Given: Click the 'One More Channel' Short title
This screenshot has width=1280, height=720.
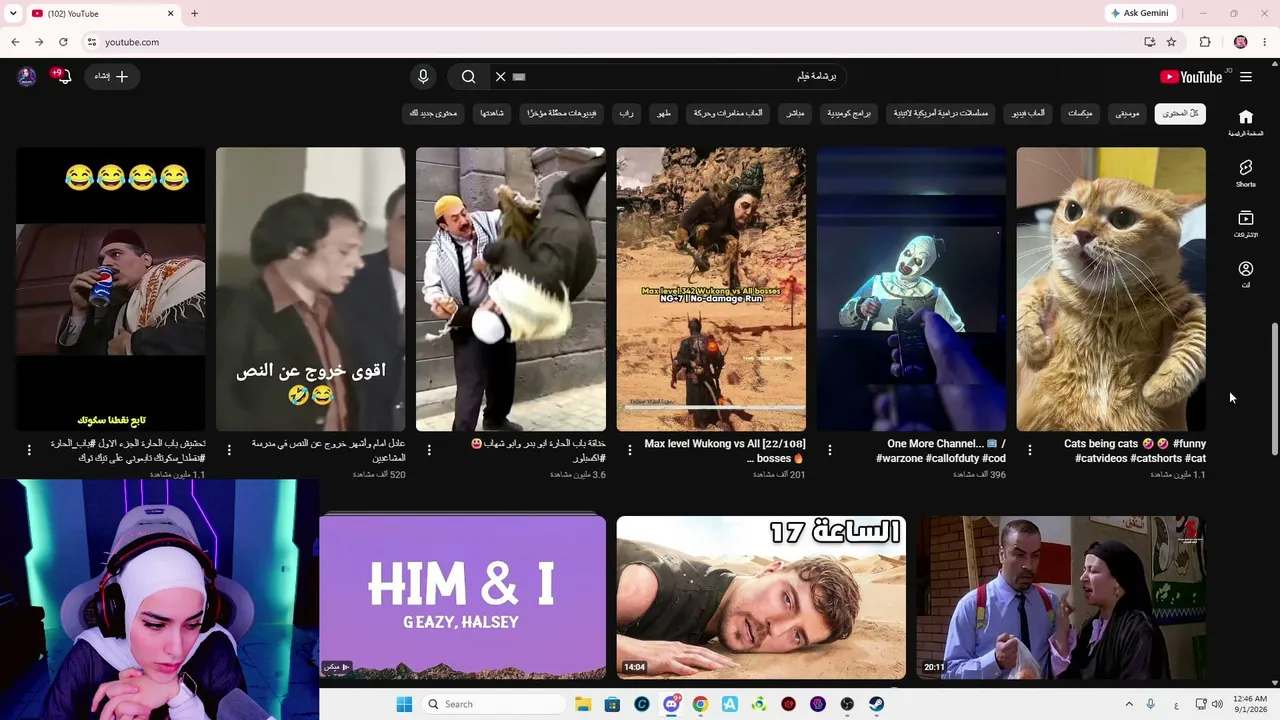Looking at the screenshot, I should pyautogui.click(x=941, y=451).
